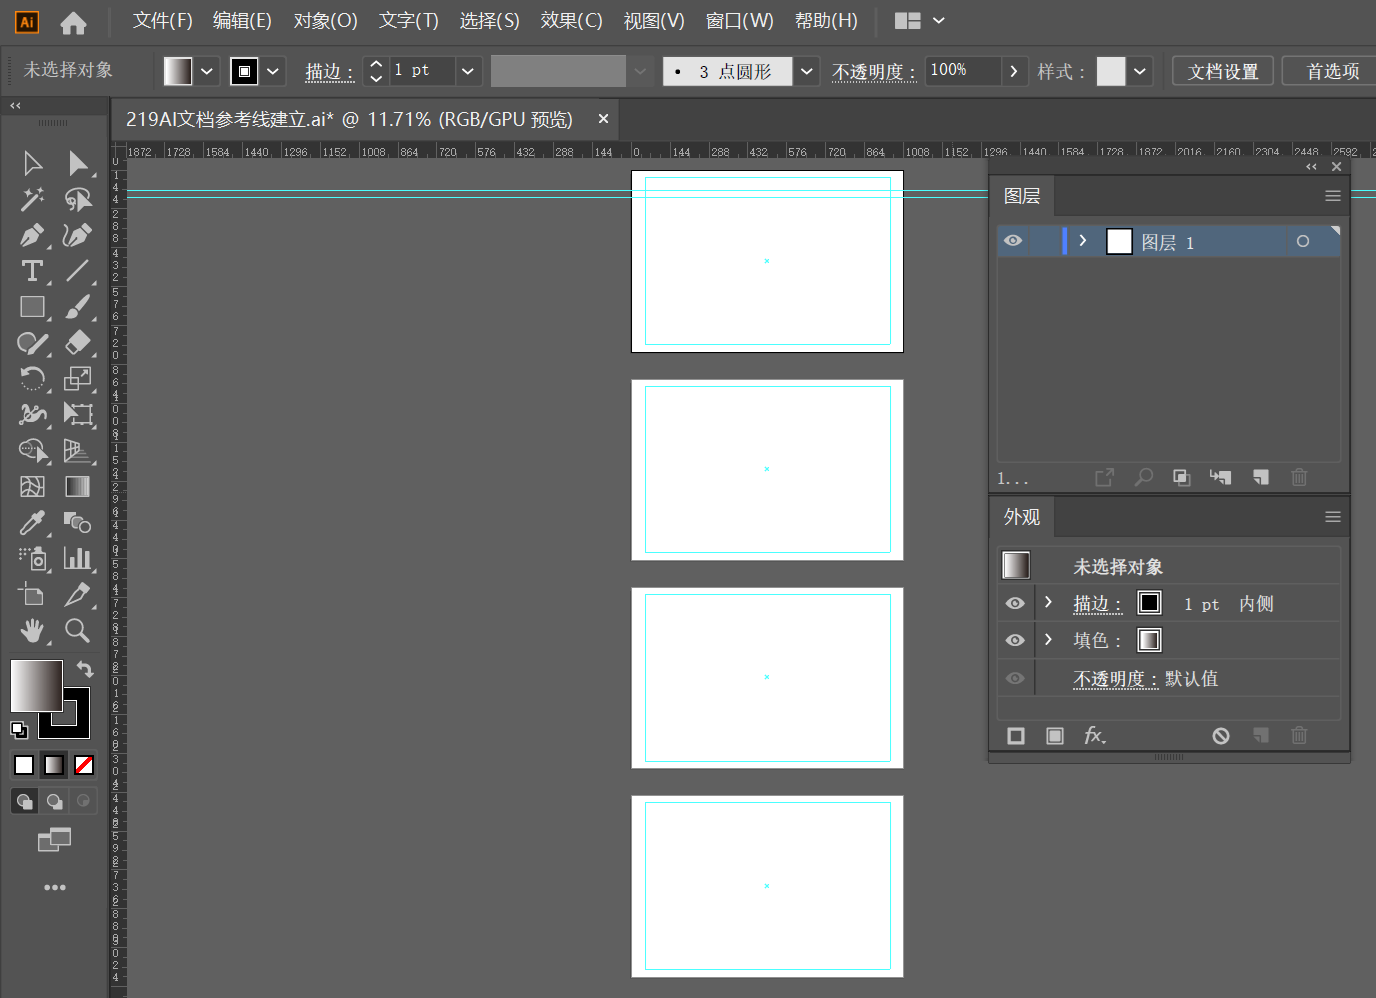Toggle 填色 visibility in Appearance panel
Image resolution: width=1376 pixels, height=998 pixels.
(1015, 640)
